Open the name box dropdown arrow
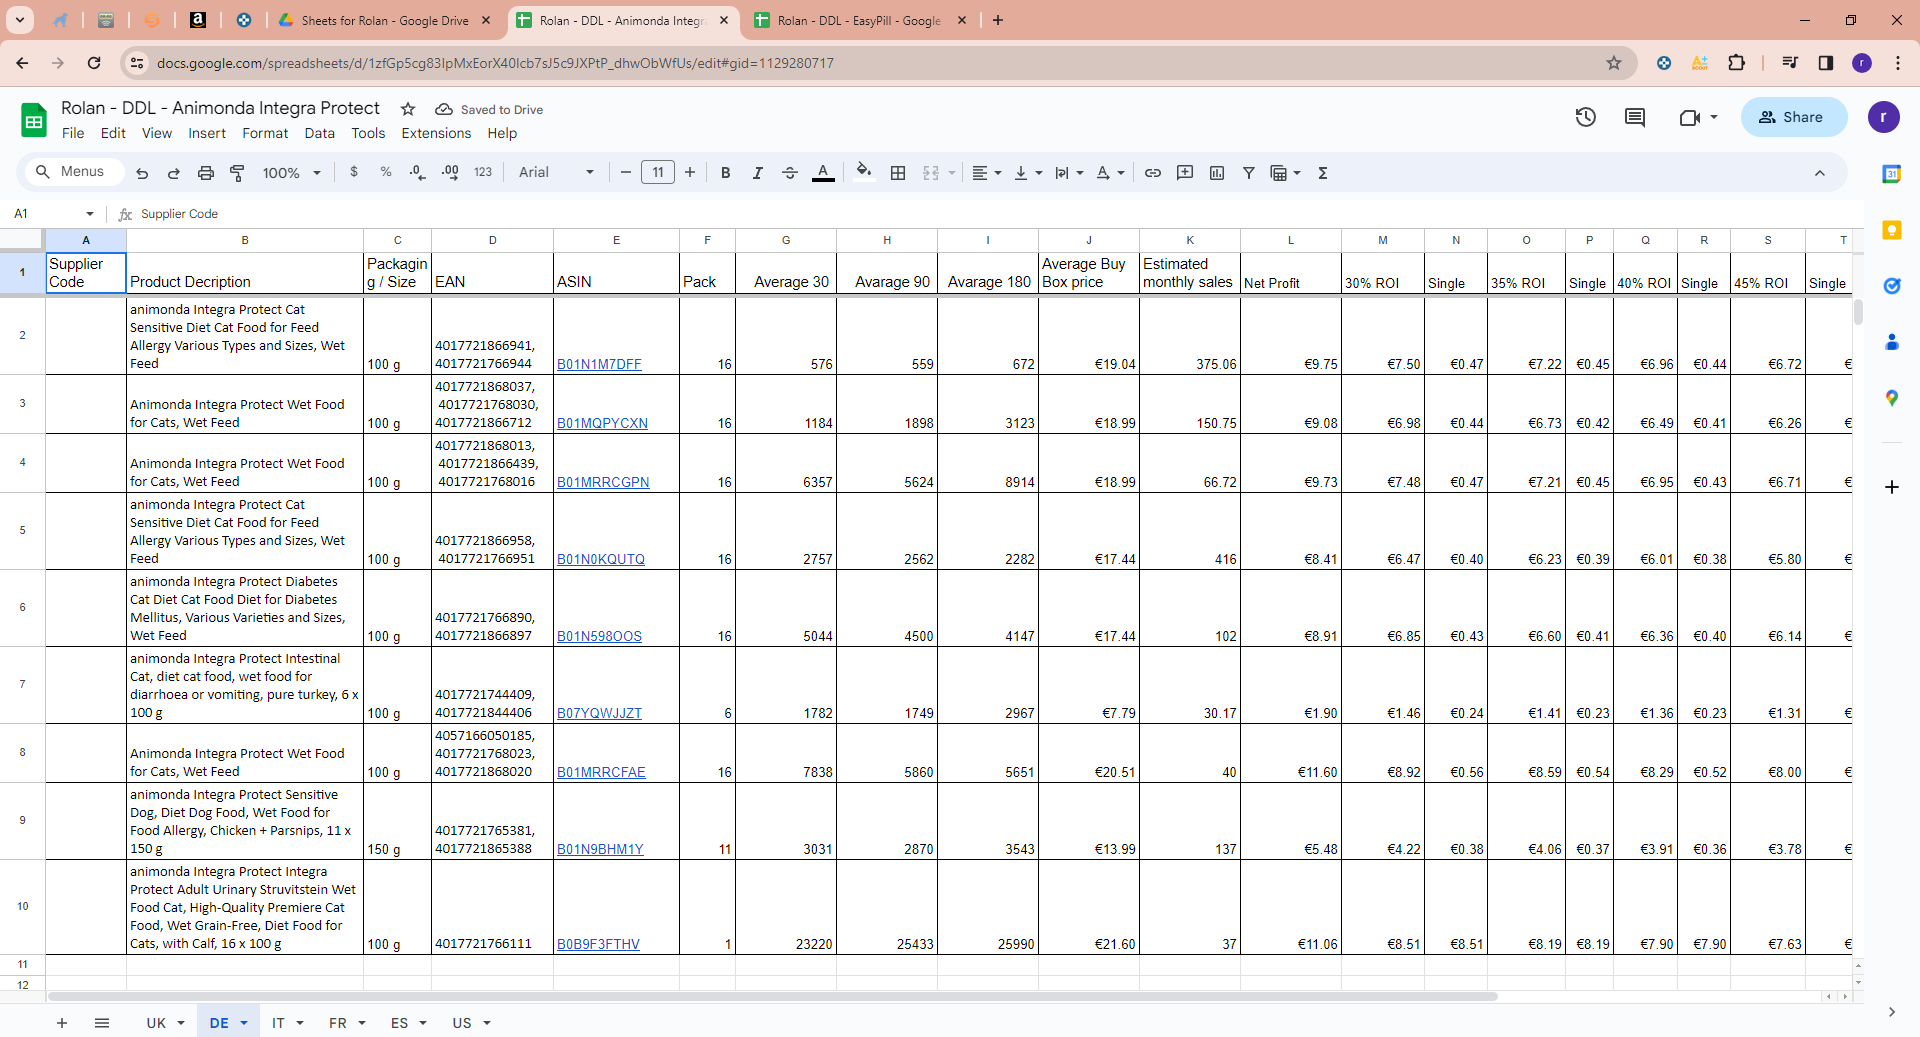The image size is (1920, 1037). coord(90,214)
